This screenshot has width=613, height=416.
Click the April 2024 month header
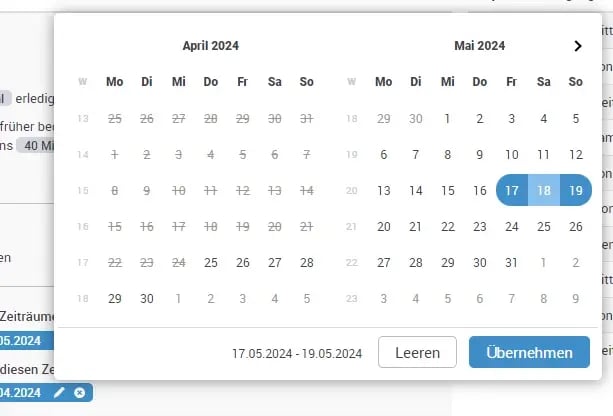point(211,45)
